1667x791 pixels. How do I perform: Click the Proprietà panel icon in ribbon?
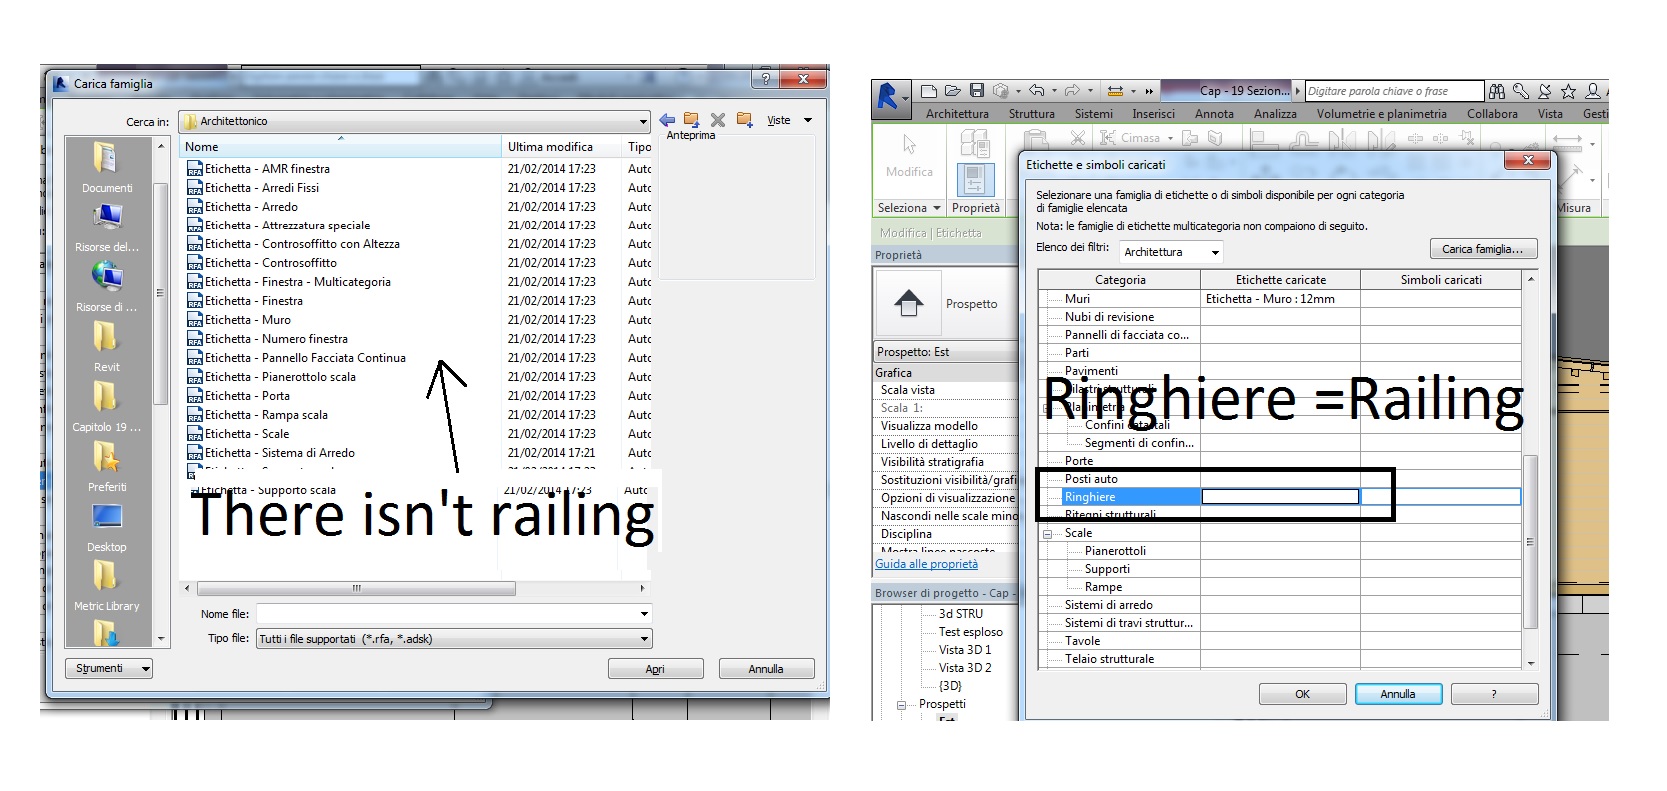pyautogui.click(x=975, y=180)
